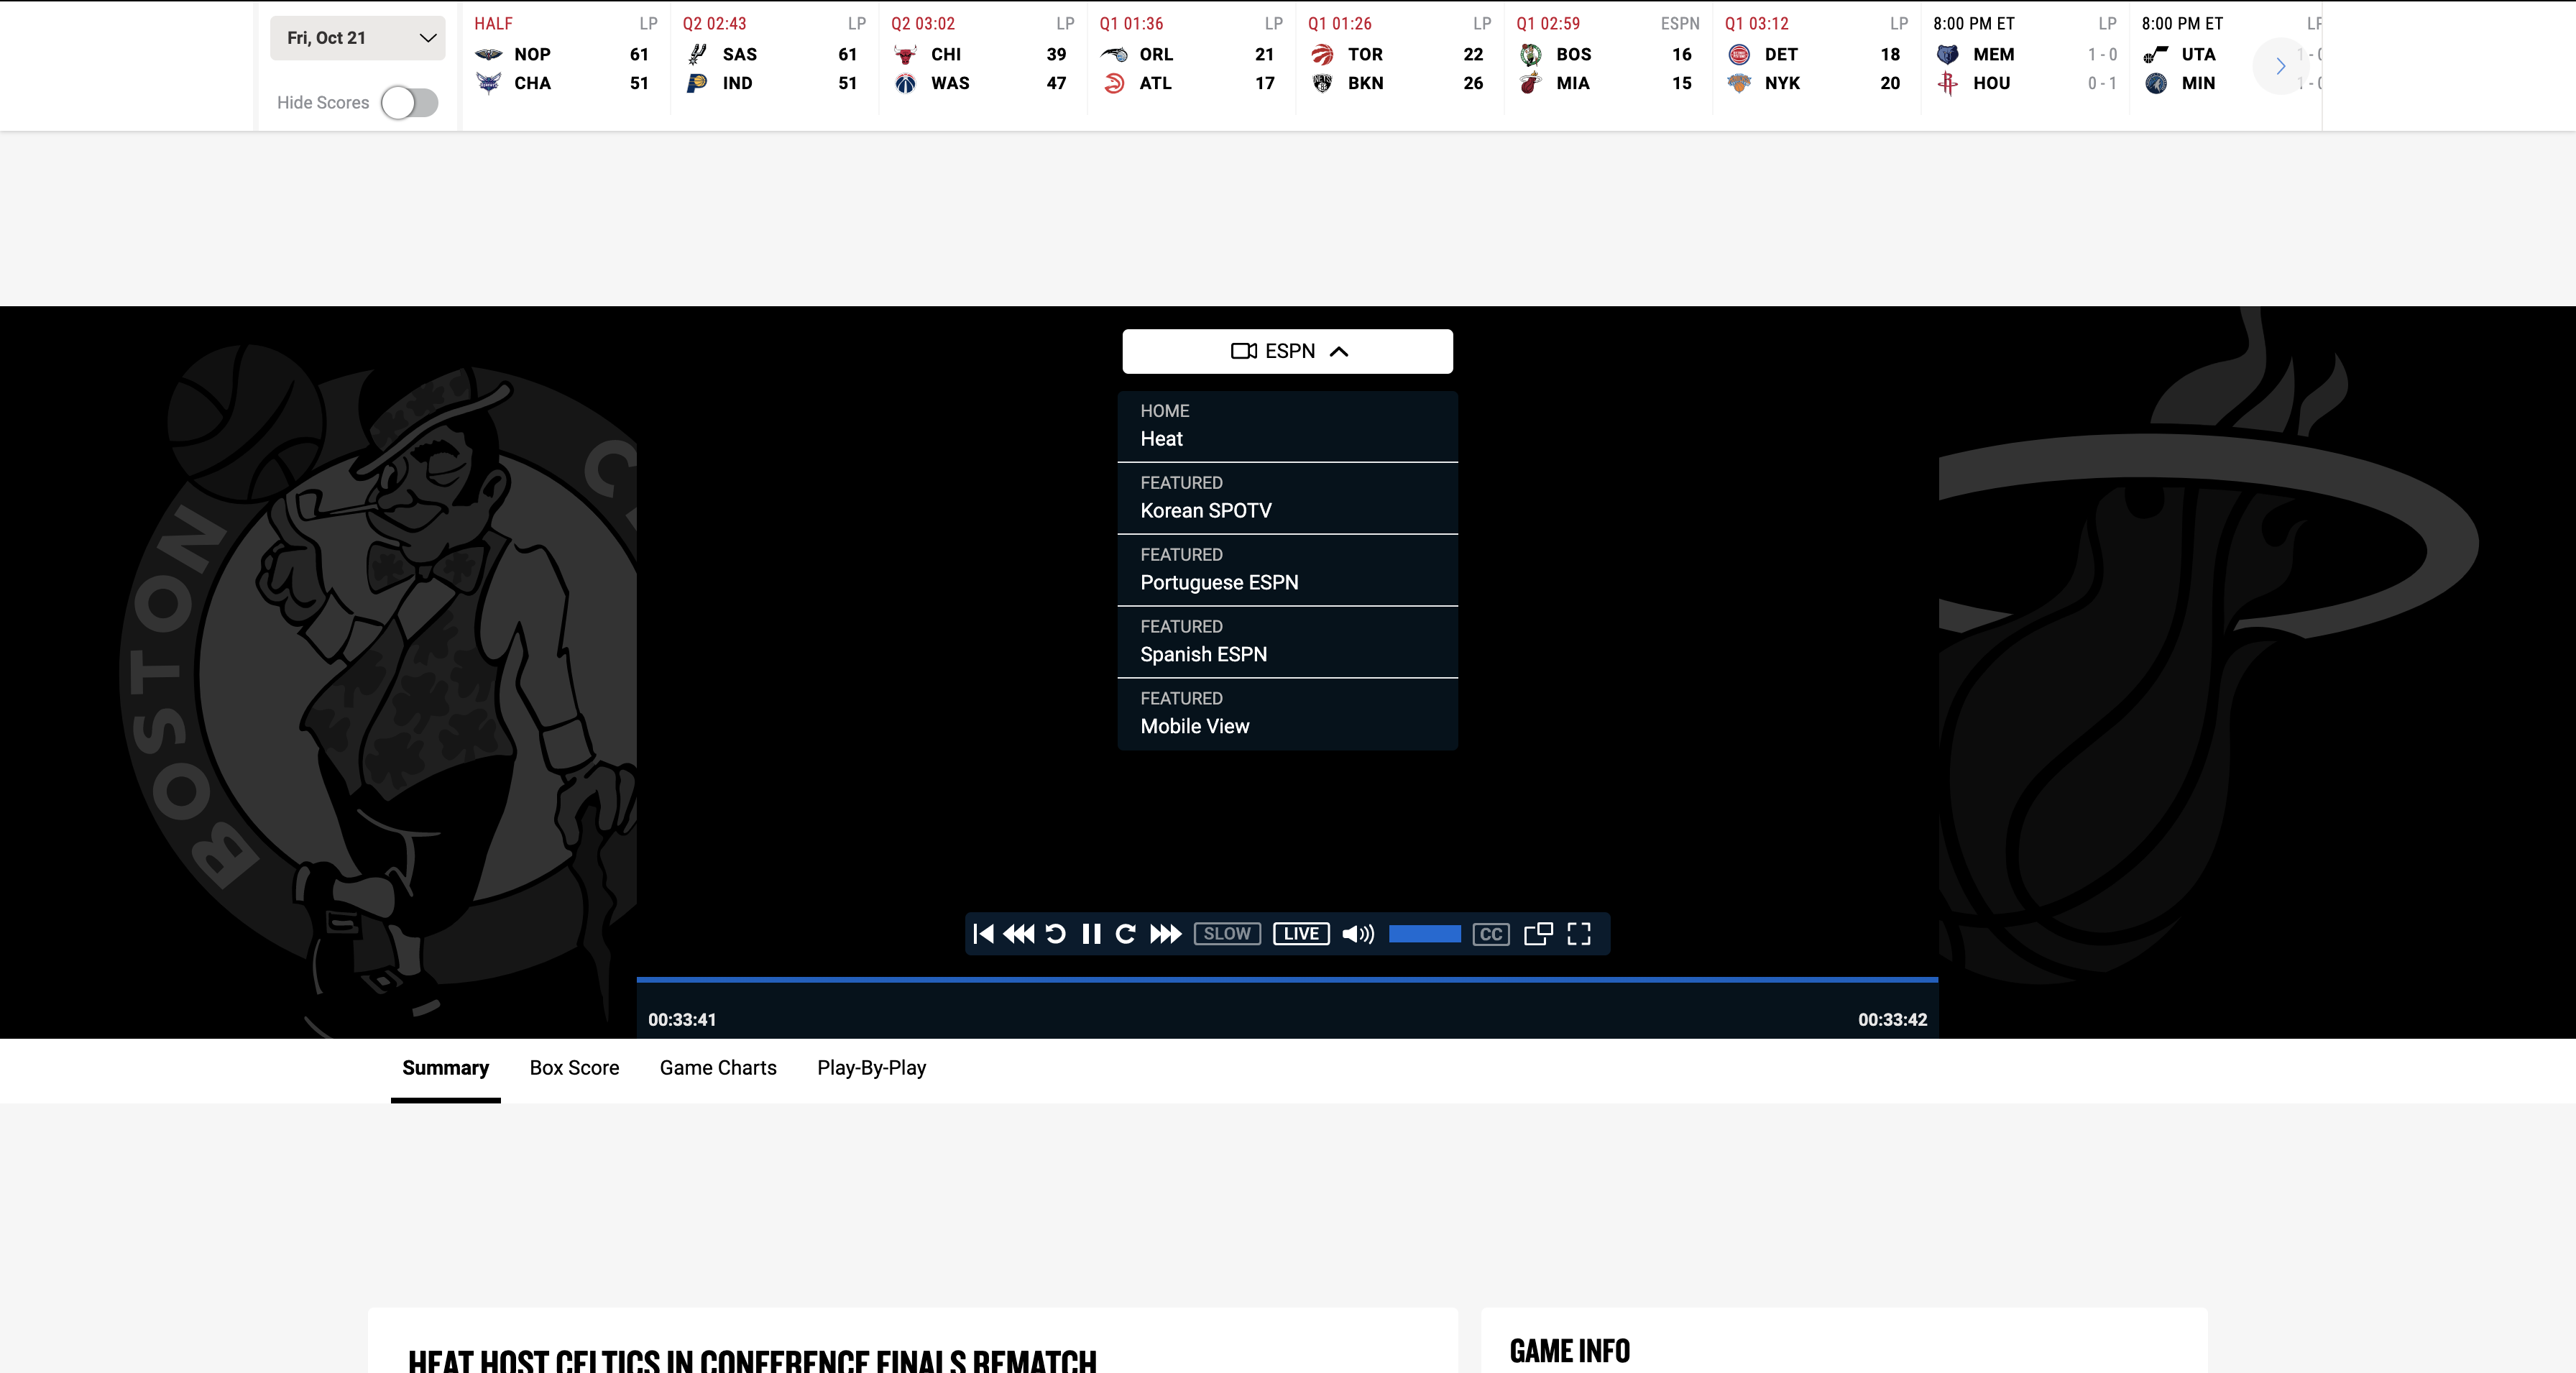Screen dimensions: 2576x1373
Task: Click the 00:33:42 total time label
Action: pyautogui.click(x=1892, y=1020)
